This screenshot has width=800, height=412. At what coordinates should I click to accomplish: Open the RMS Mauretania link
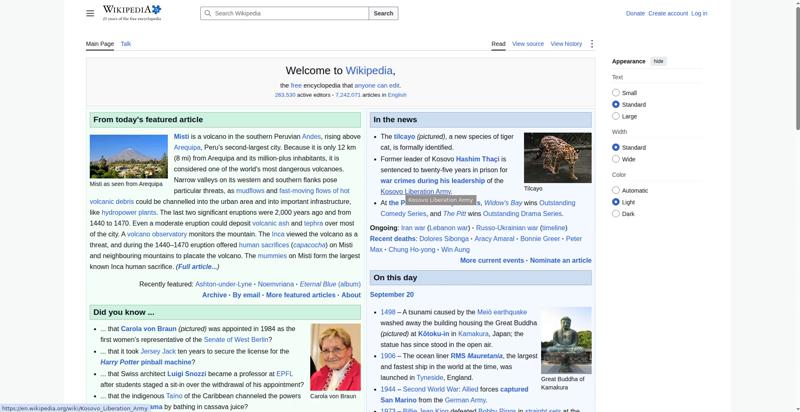pyautogui.click(x=477, y=356)
